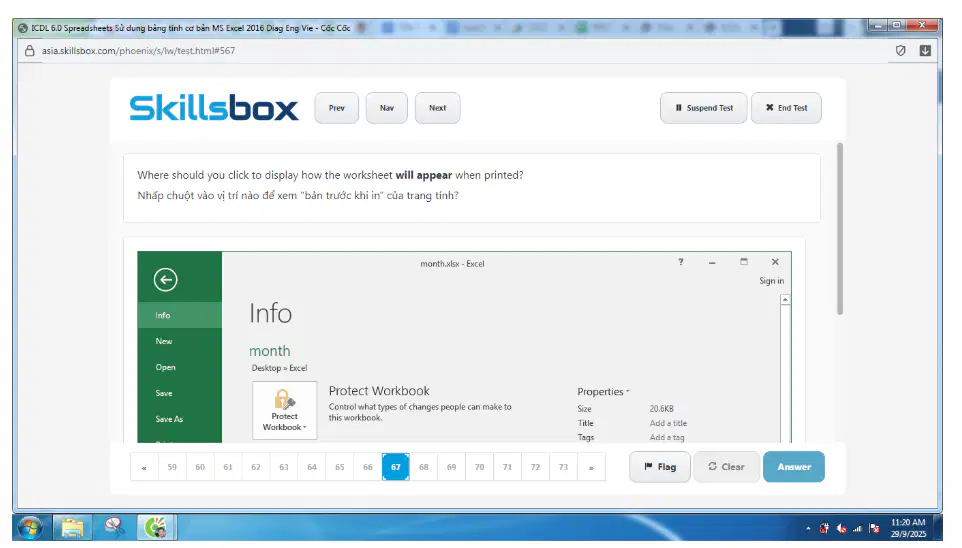
Task: Jump to question 60
Action: coord(200,467)
